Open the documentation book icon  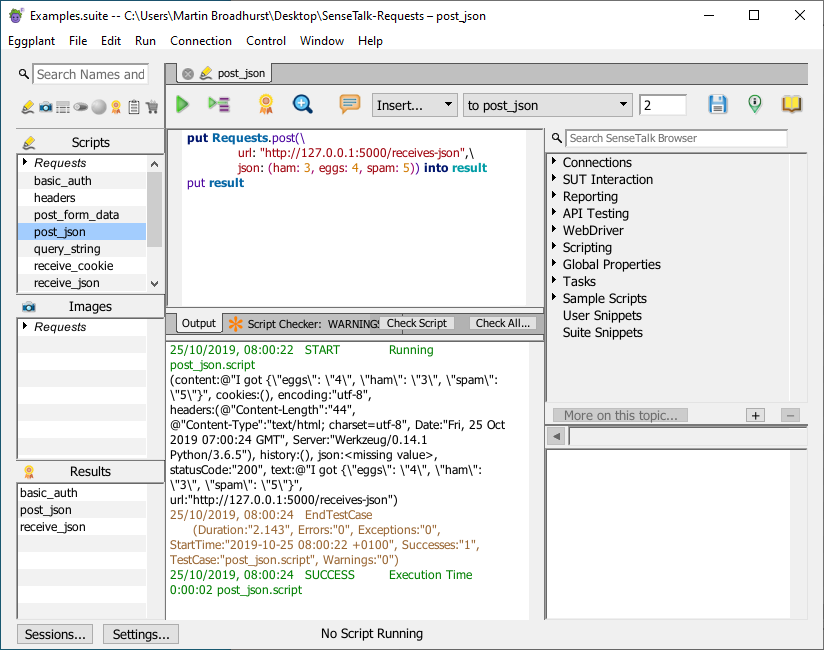791,104
